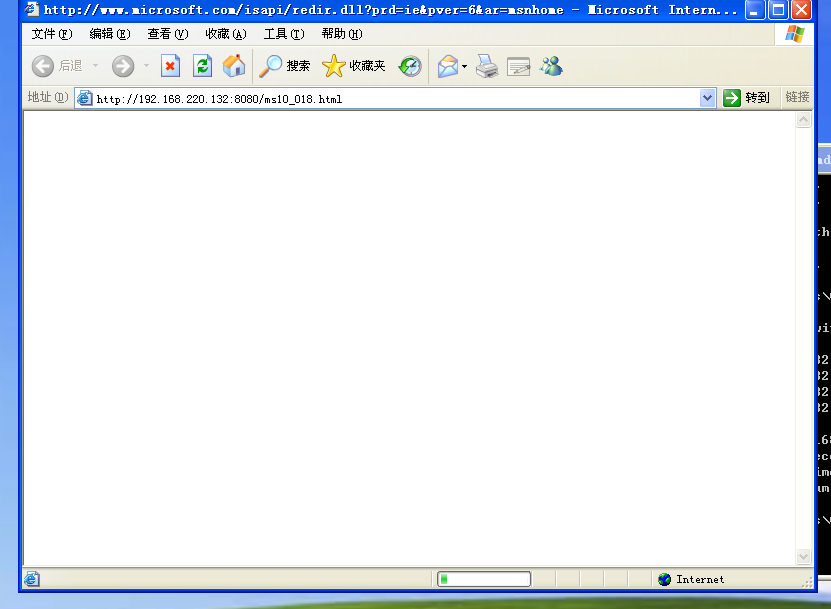Expand the Mail dropdown arrow

tap(464, 66)
